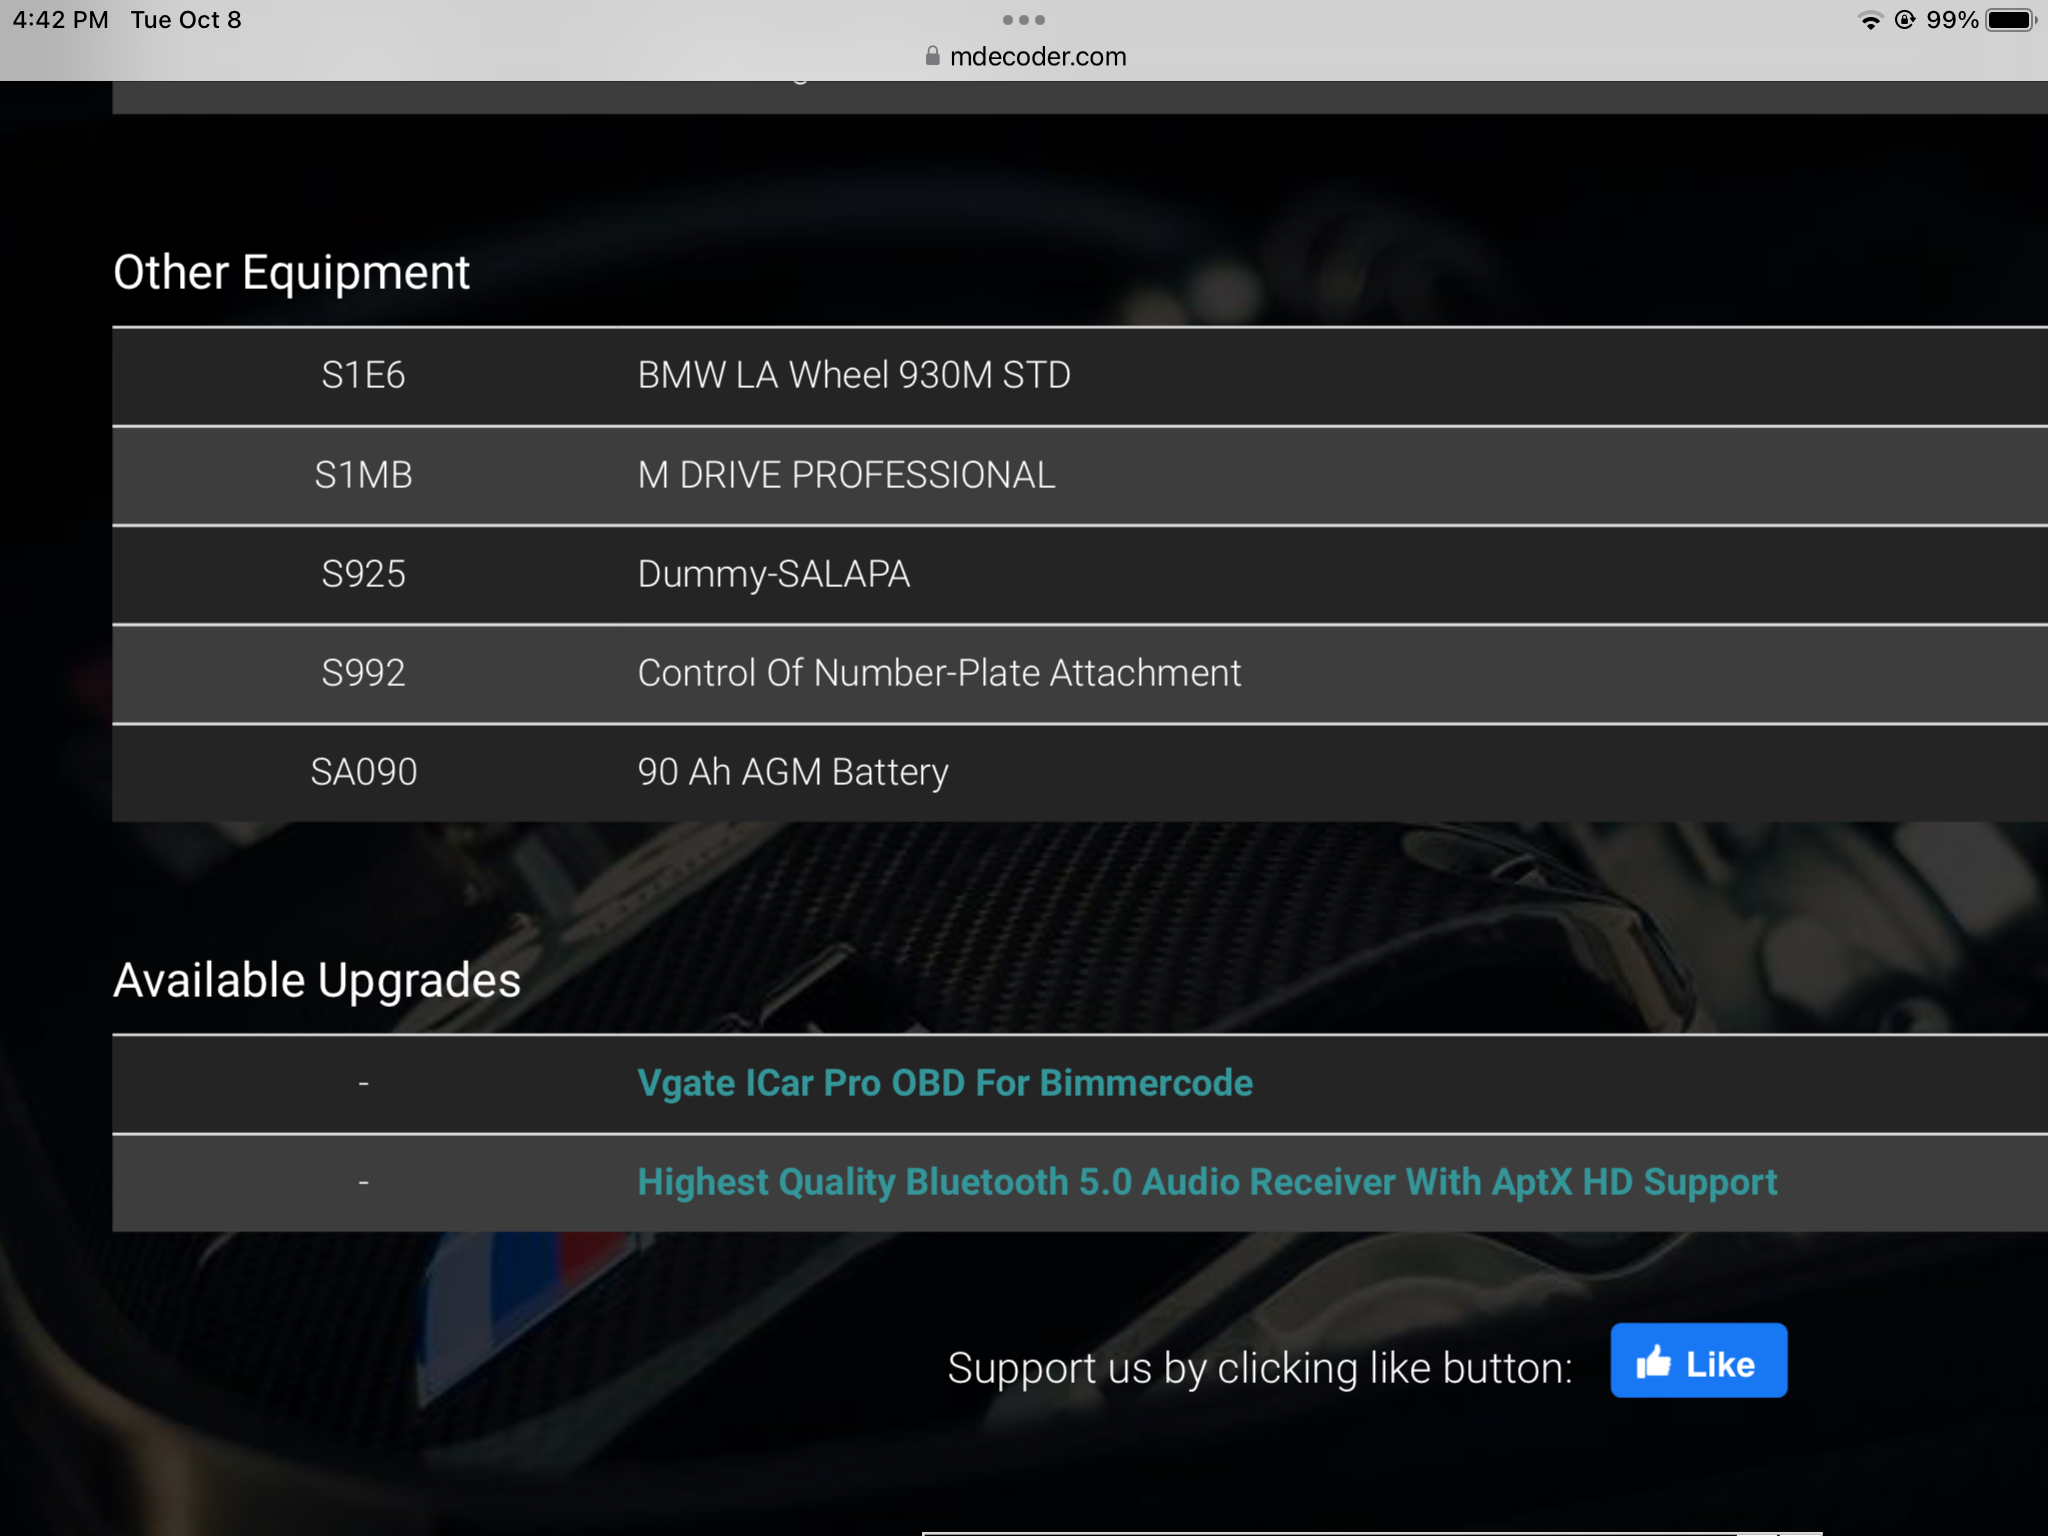Select the Dummy-SALAPA description
The image size is (2048, 1536).
point(774,574)
